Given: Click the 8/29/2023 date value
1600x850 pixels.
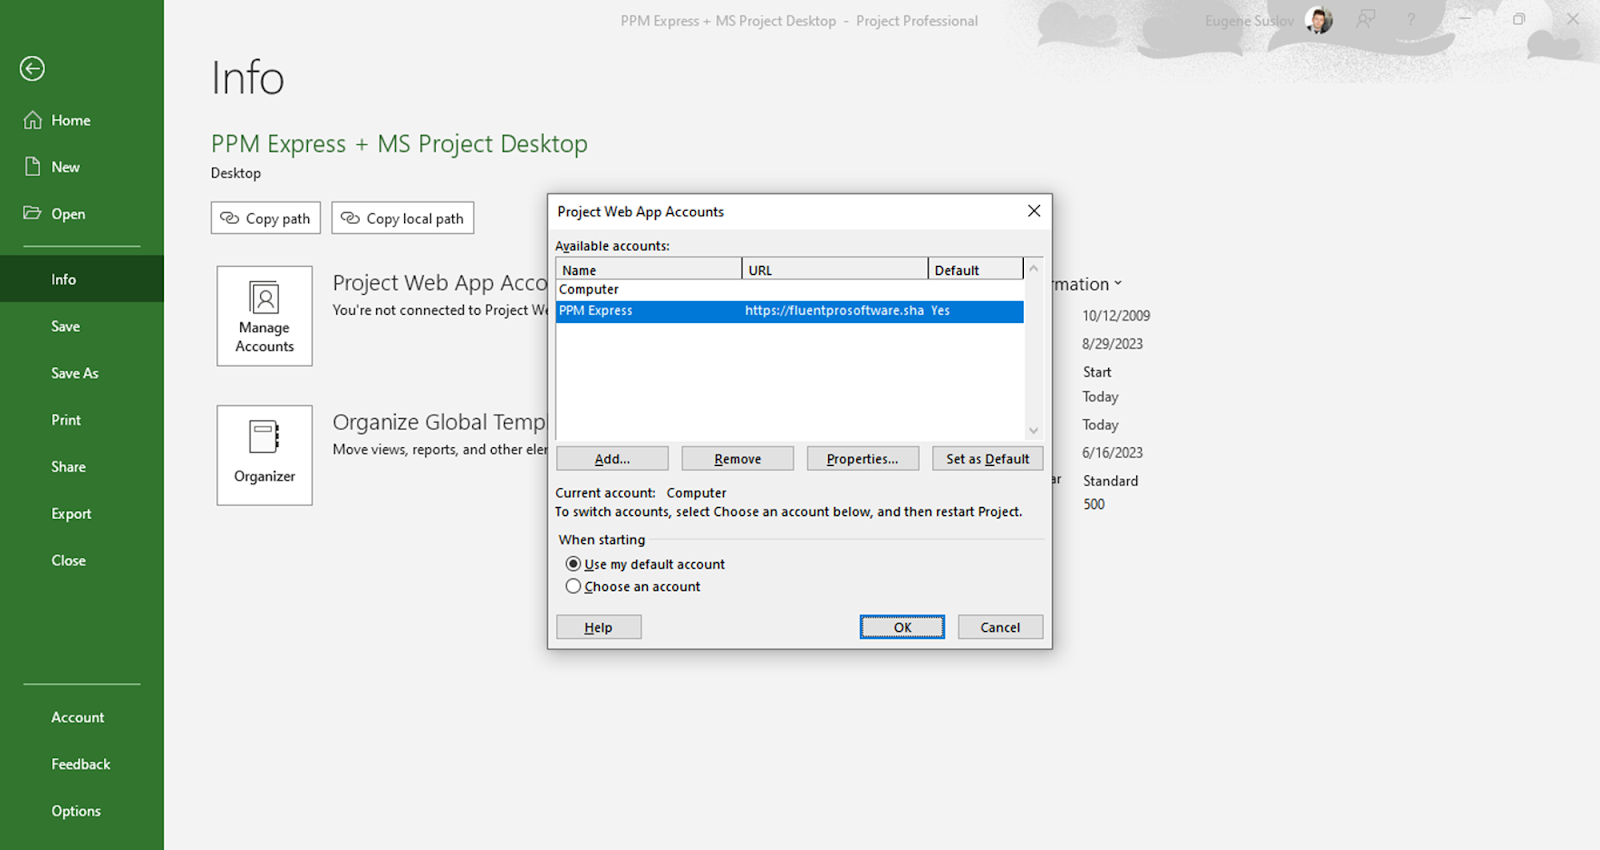Looking at the screenshot, I should 1112,343.
